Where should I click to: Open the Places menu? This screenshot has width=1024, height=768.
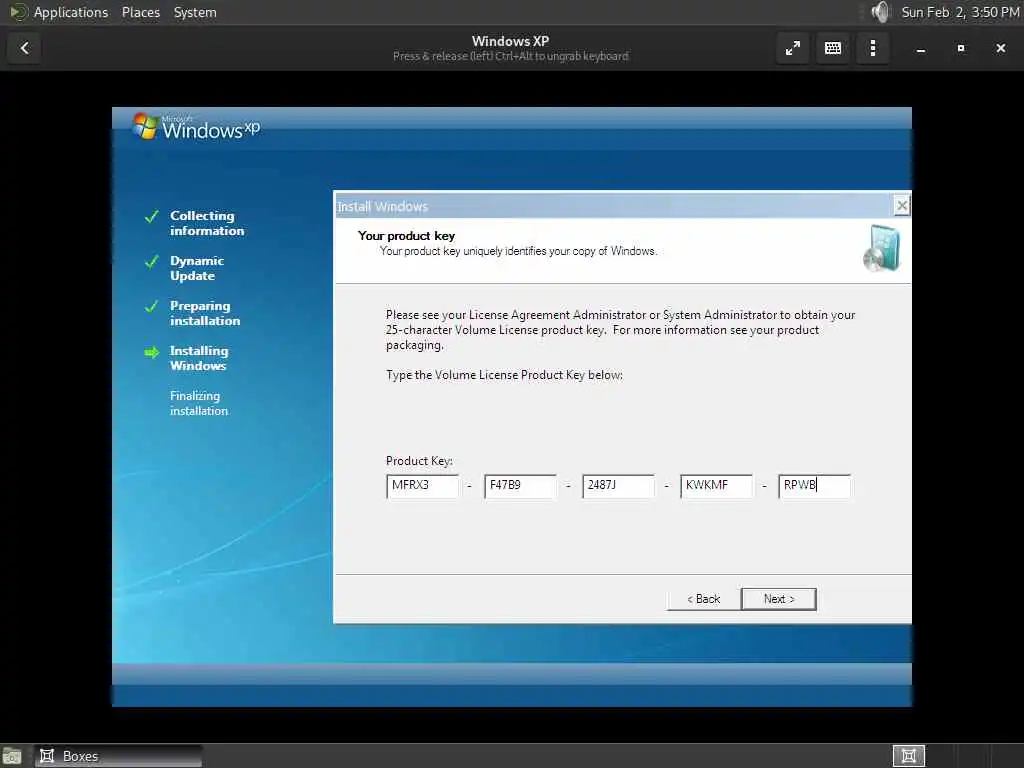[140, 12]
